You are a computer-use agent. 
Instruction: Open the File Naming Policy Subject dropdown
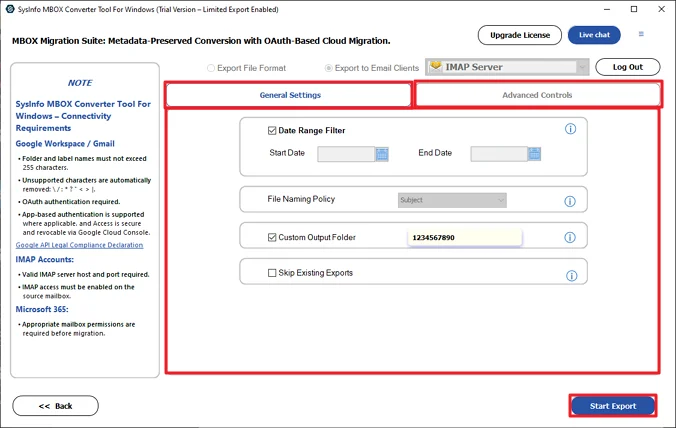tap(452, 200)
